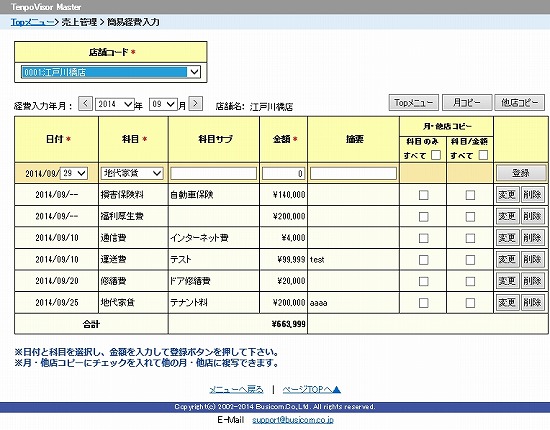Select the ¥4,000 amount cell
Viewport: 550px width, 430px height.
coord(283,238)
